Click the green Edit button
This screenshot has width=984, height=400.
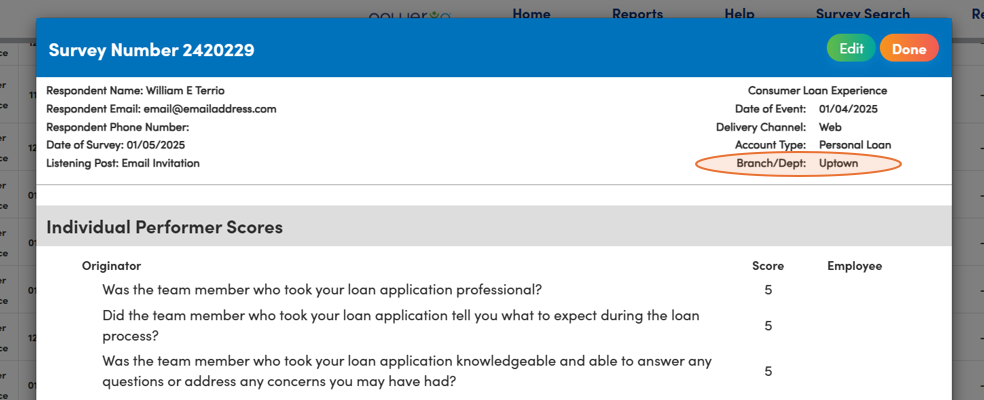click(x=851, y=48)
